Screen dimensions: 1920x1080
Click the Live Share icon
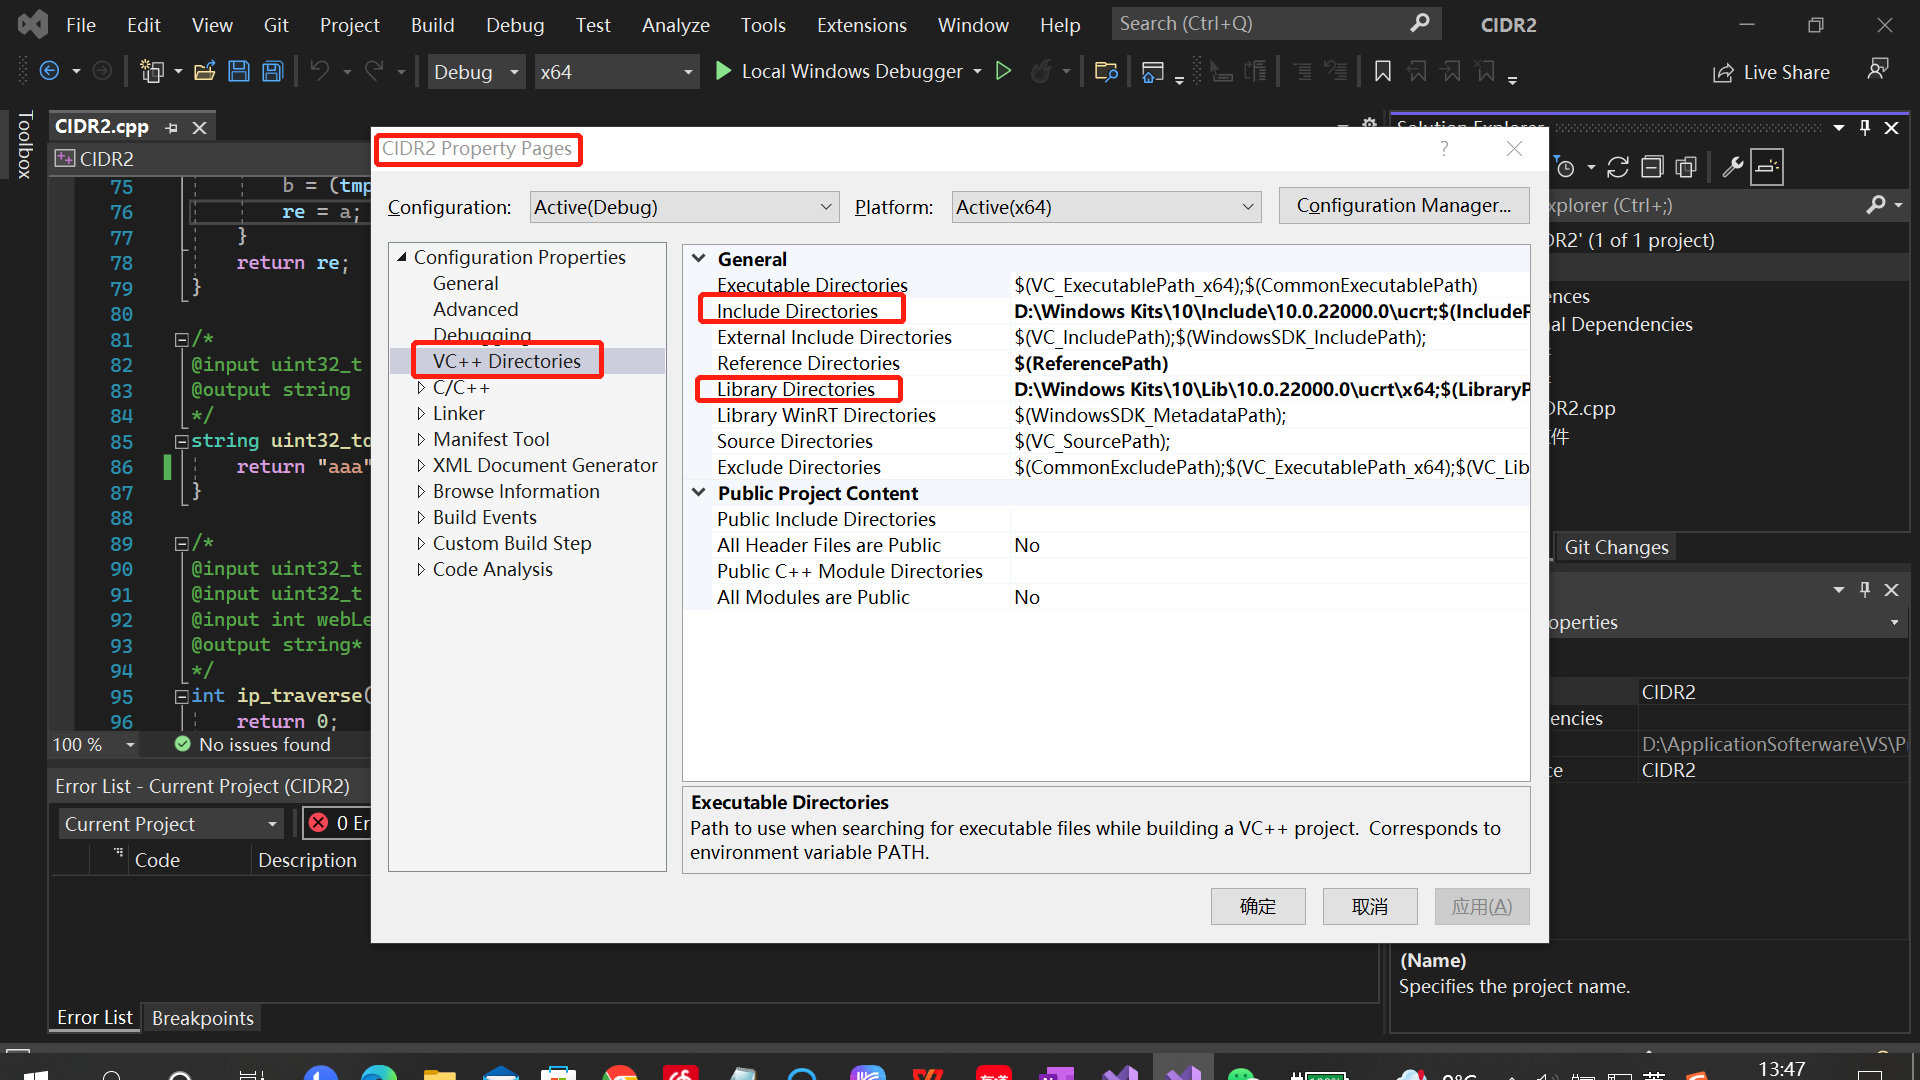tap(1723, 73)
